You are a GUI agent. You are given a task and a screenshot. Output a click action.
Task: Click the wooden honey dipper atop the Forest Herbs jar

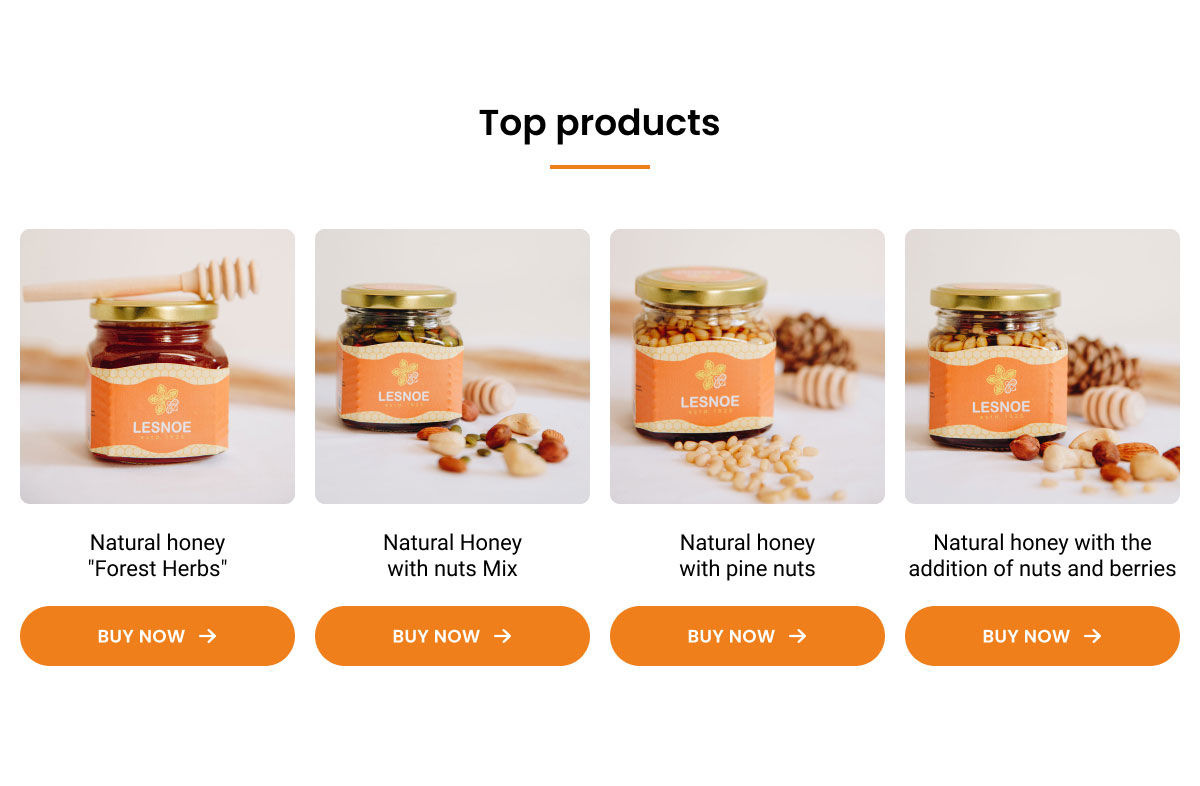(x=141, y=281)
